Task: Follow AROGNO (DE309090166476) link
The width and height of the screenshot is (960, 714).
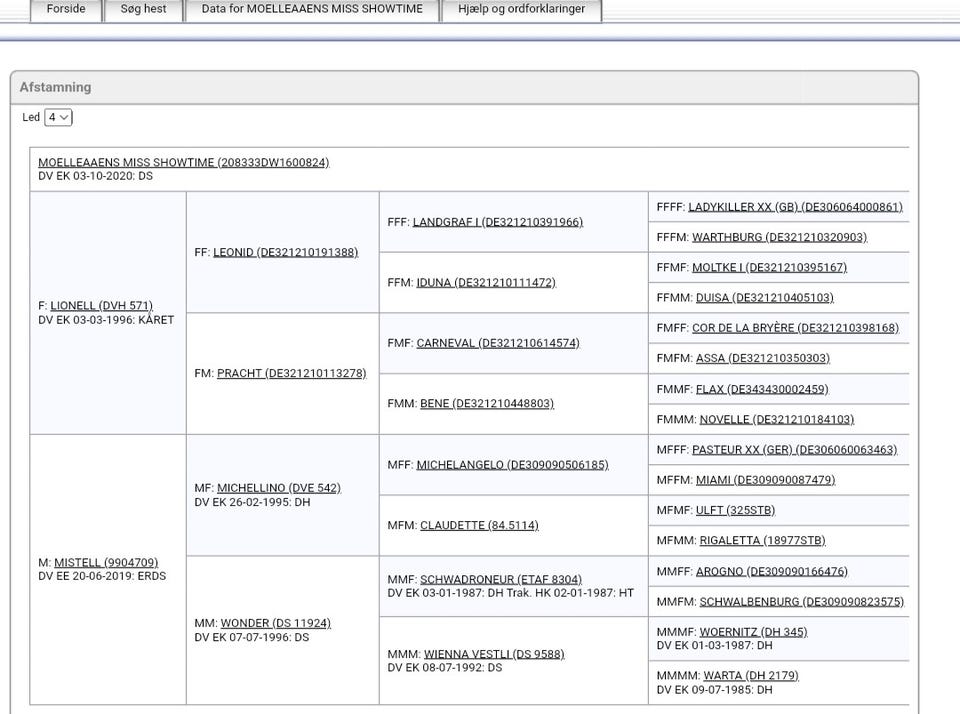Action: (771, 571)
